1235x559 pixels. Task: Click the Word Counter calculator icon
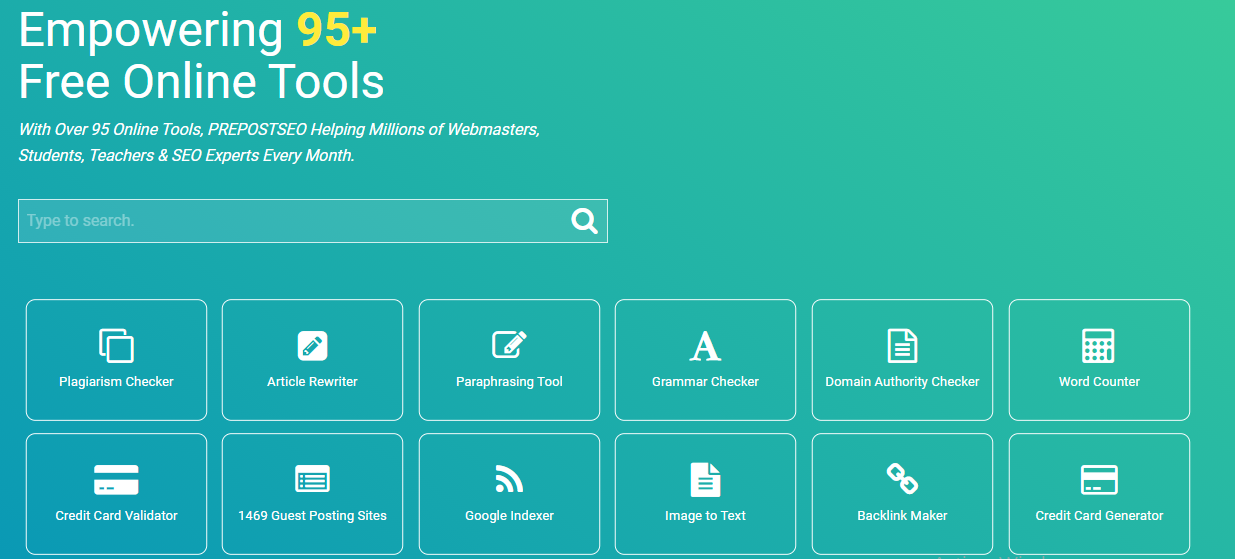[1098, 345]
